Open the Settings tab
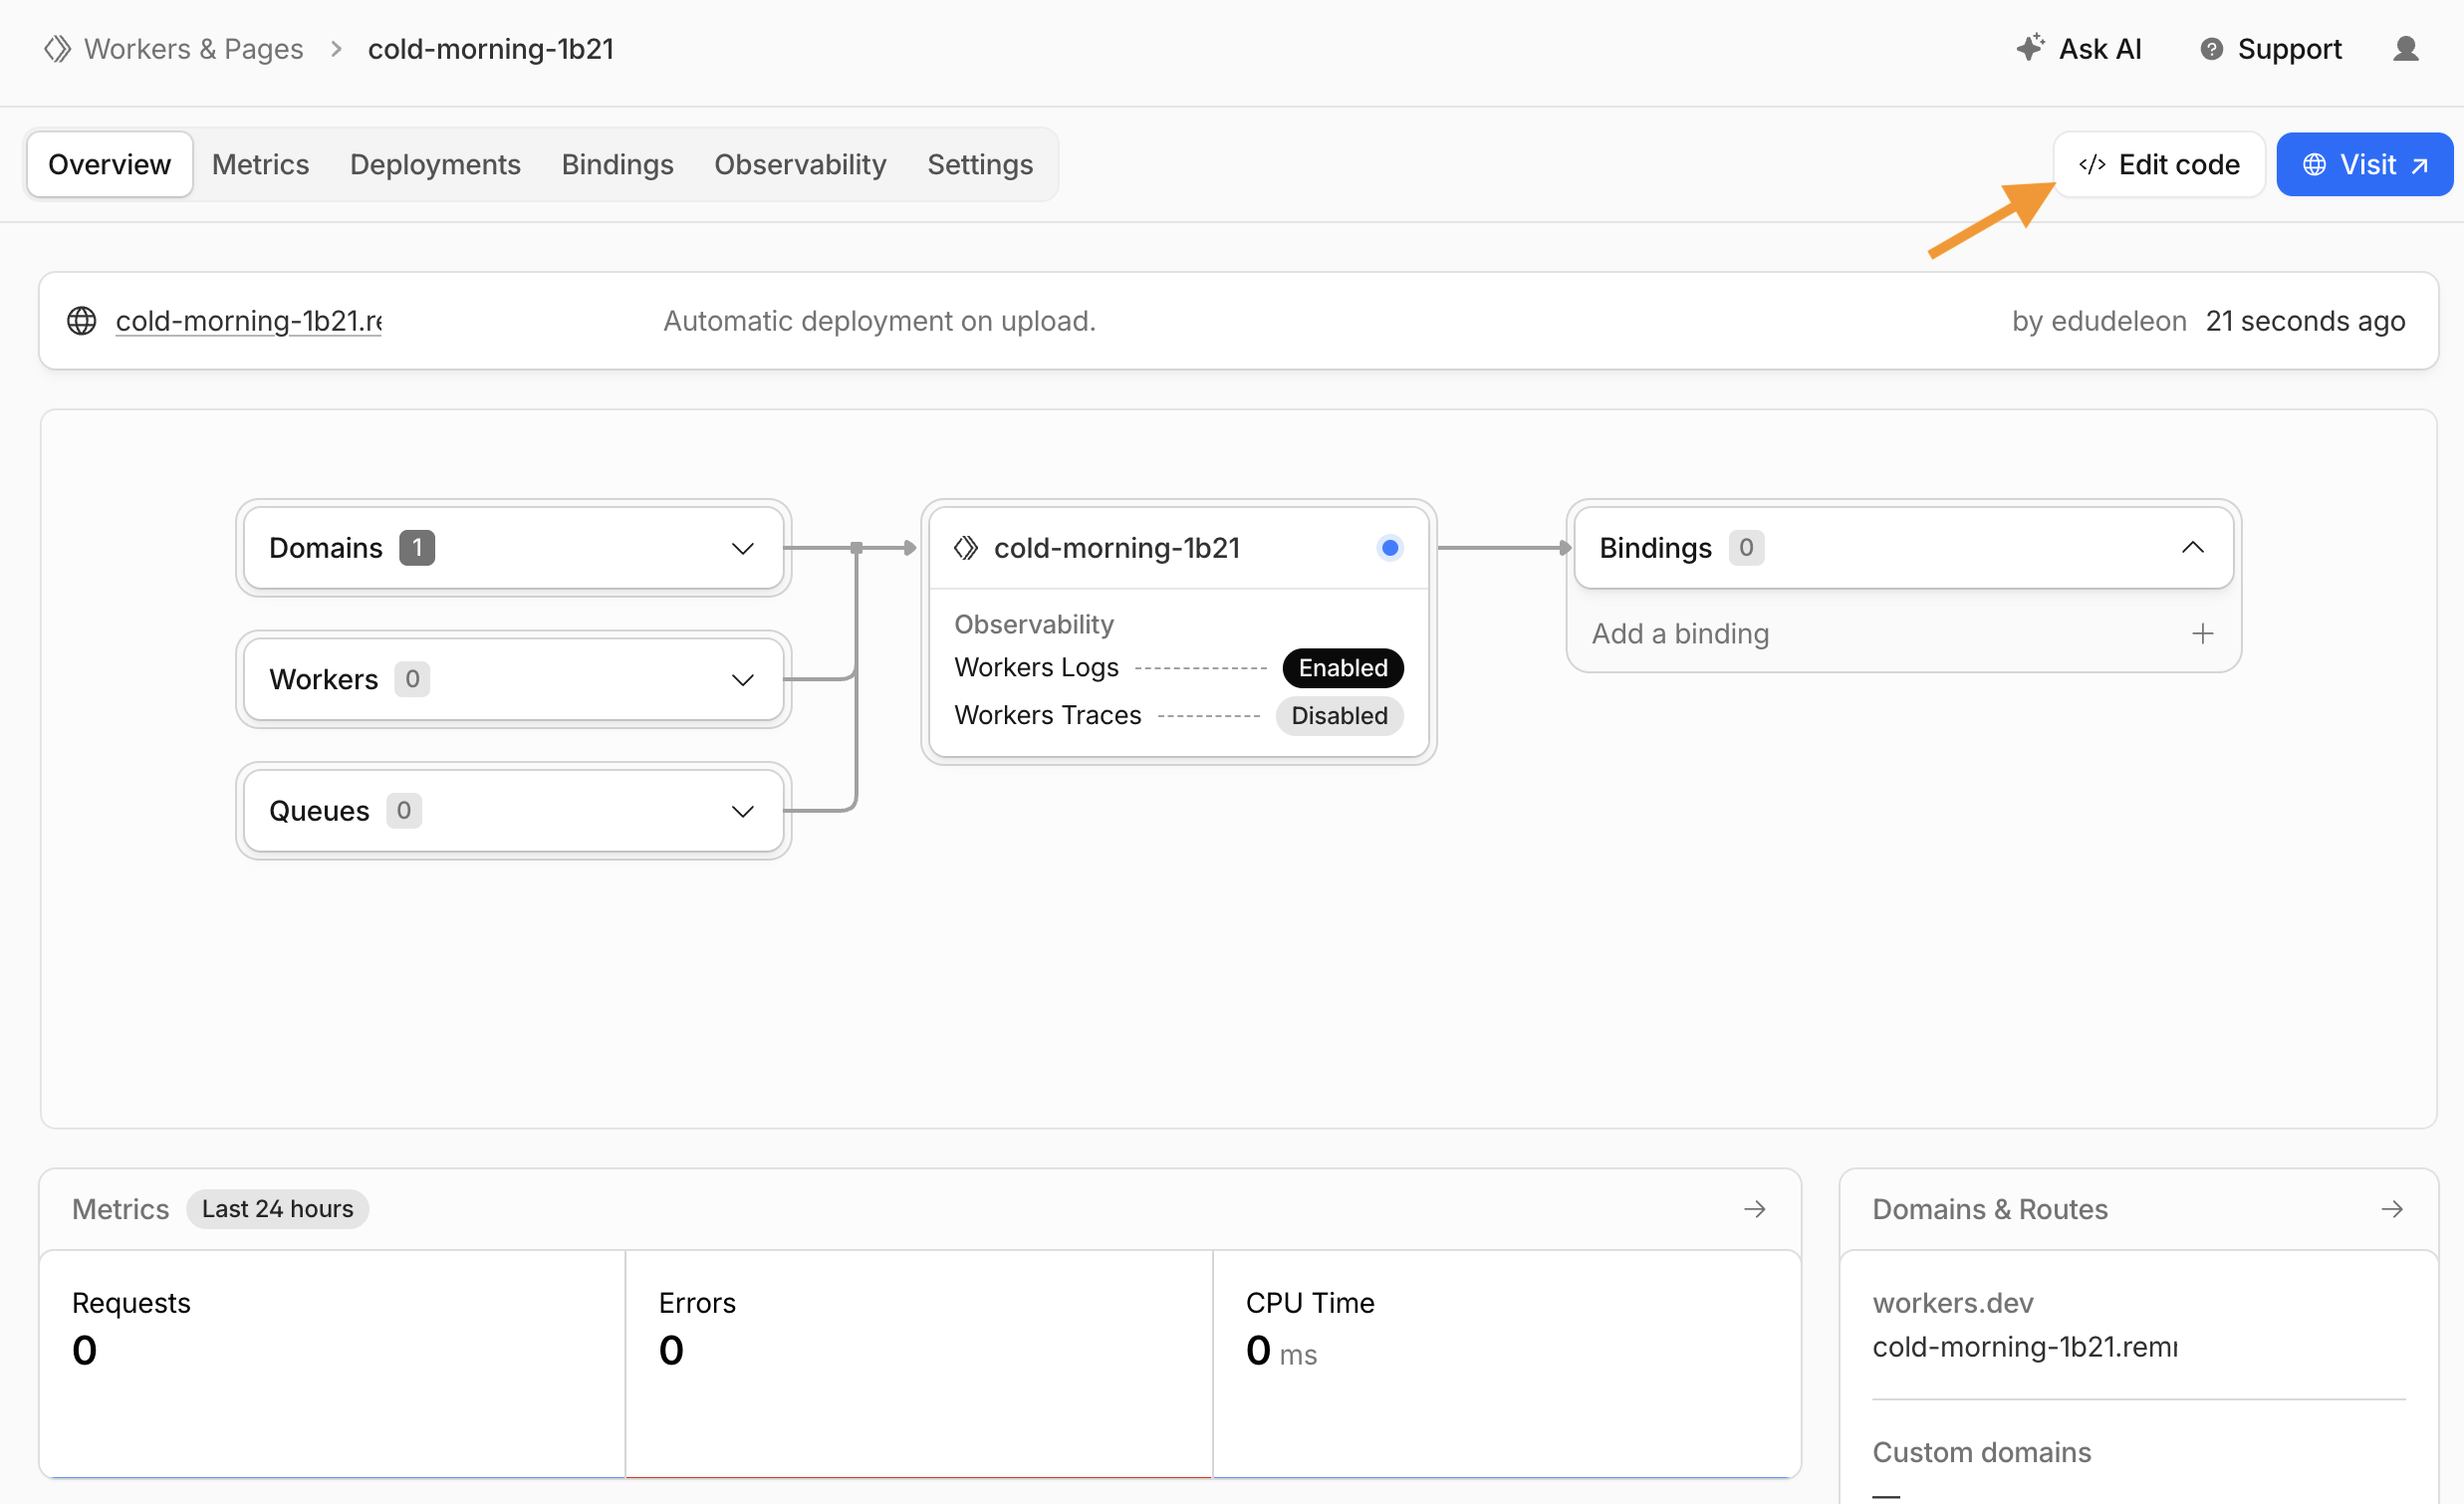The image size is (2464, 1504). coord(979,164)
